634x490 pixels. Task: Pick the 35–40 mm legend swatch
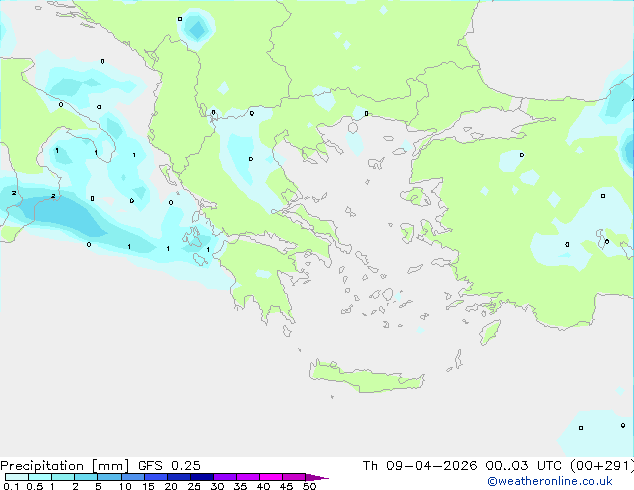(247, 477)
